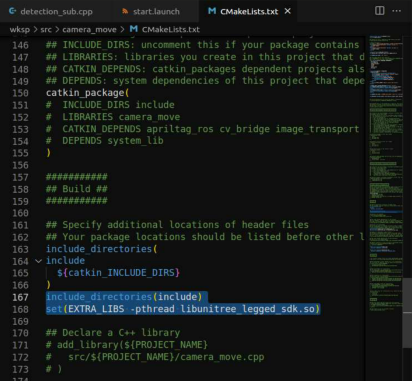Click the CMake icon on CMakeLists.txt tab
This screenshot has height=381, width=412.
tap(212, 11)
